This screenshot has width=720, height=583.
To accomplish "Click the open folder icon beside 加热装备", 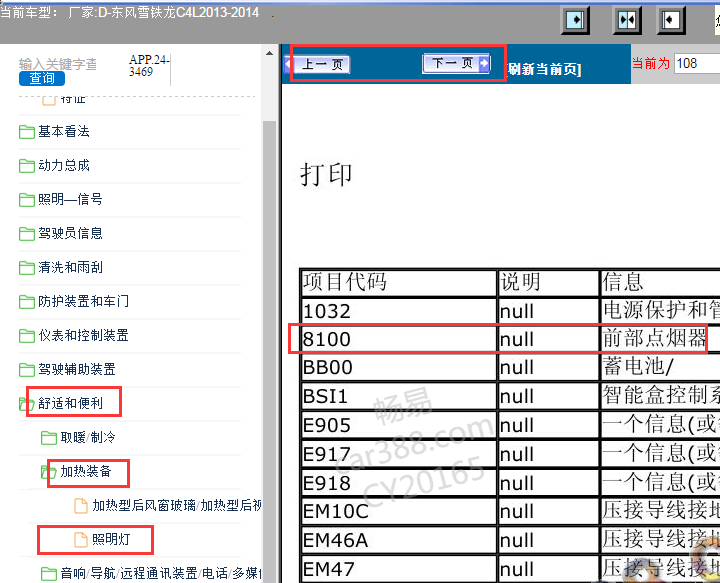I will click(49, 472).
